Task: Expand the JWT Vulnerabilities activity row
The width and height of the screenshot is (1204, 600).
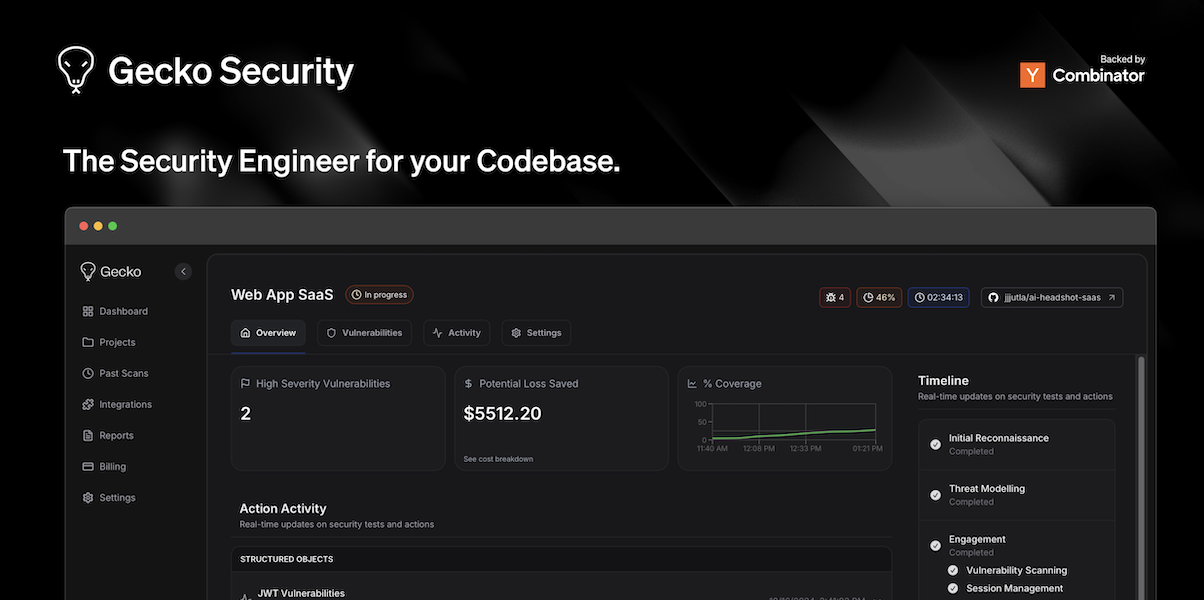Action: pyautogui.click(x=301, y=593)
